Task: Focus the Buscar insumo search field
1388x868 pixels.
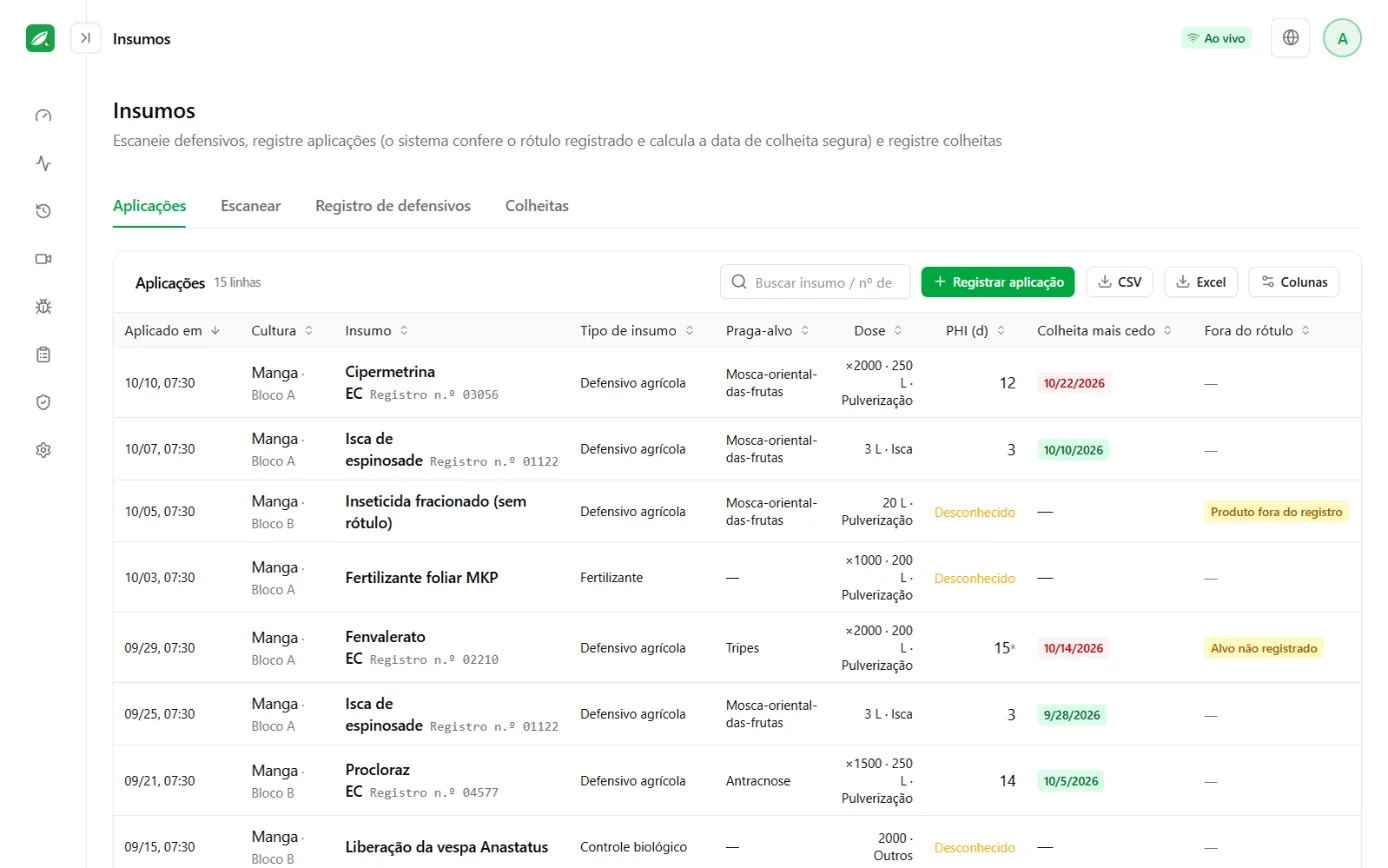Action: [815, 282]
